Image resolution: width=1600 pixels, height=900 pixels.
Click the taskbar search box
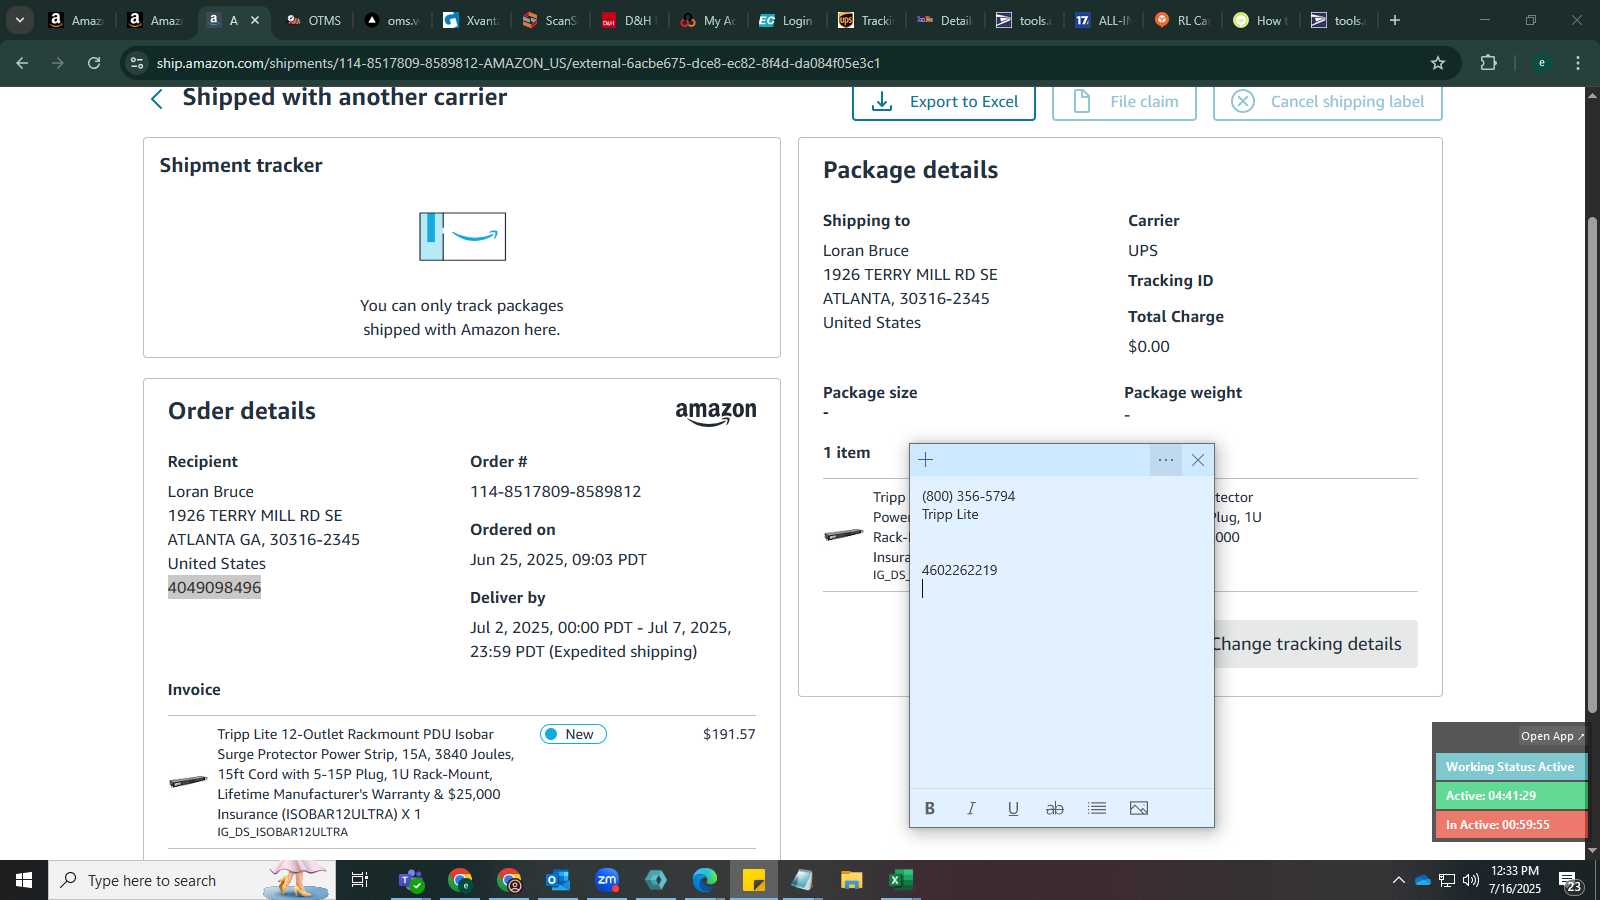192,880
